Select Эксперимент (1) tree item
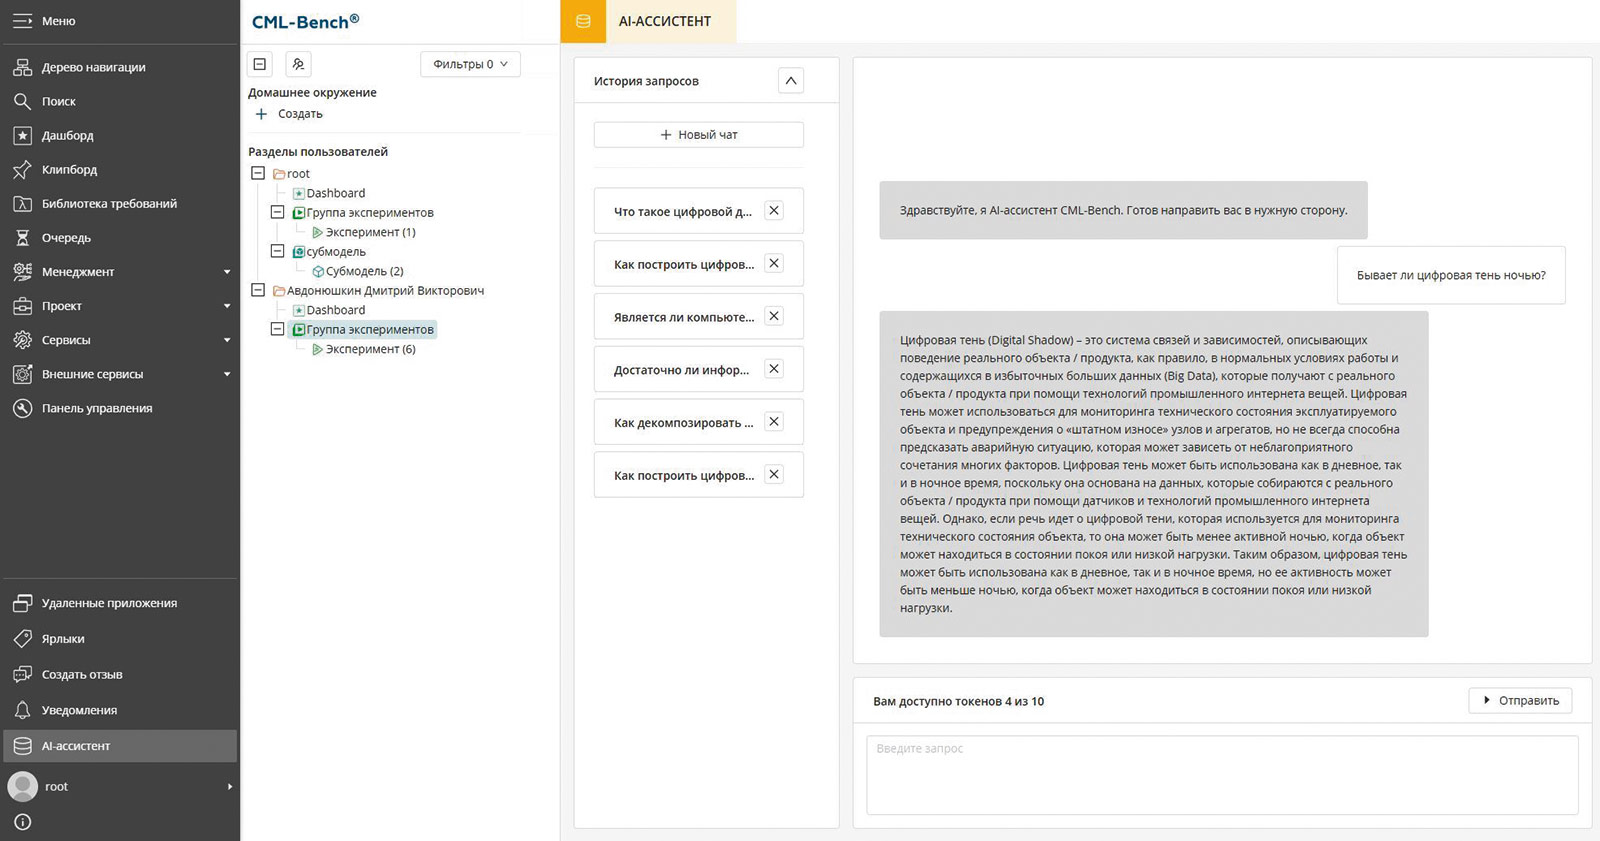The height and width of the screenshot is (841, 1600). pyautogui.click(x=370, y=232)
